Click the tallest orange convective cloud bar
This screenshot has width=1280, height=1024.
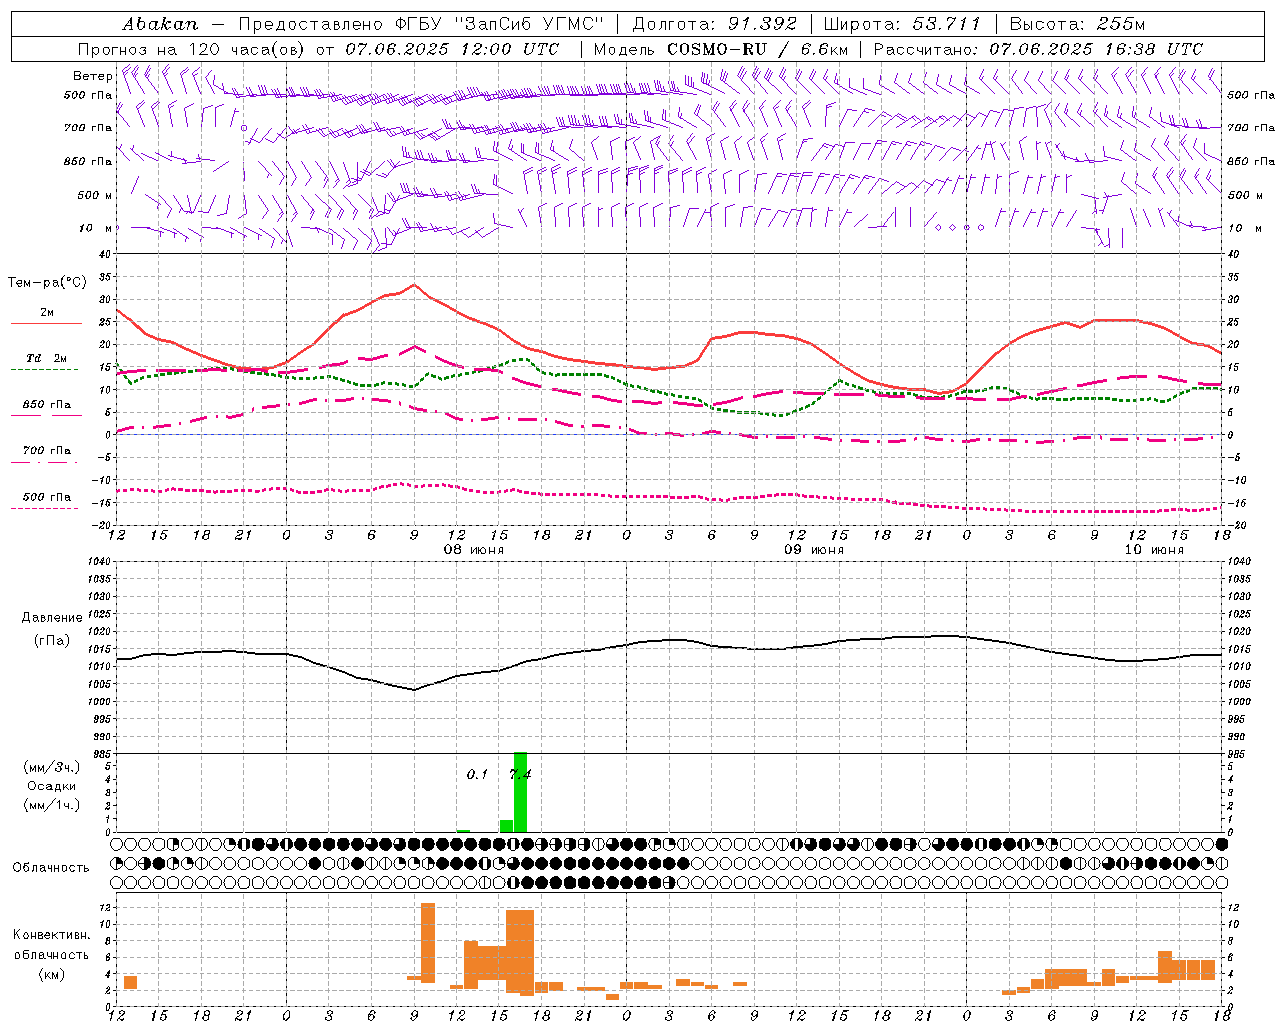(428, 943)
